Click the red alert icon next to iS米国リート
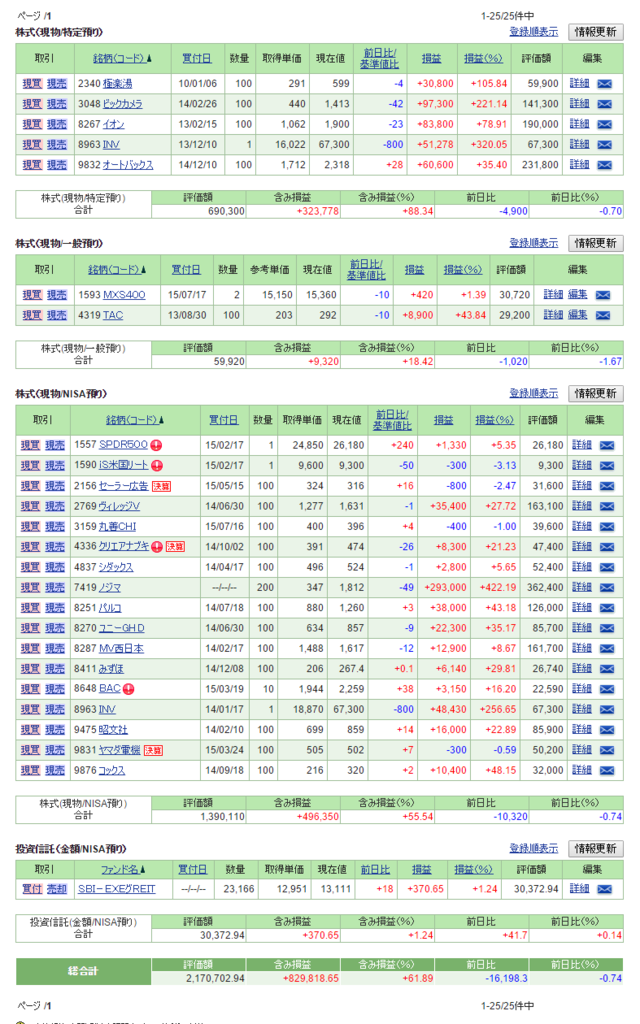The height and width of the screenshot is (1024, 640). click(x=157, y=466)
